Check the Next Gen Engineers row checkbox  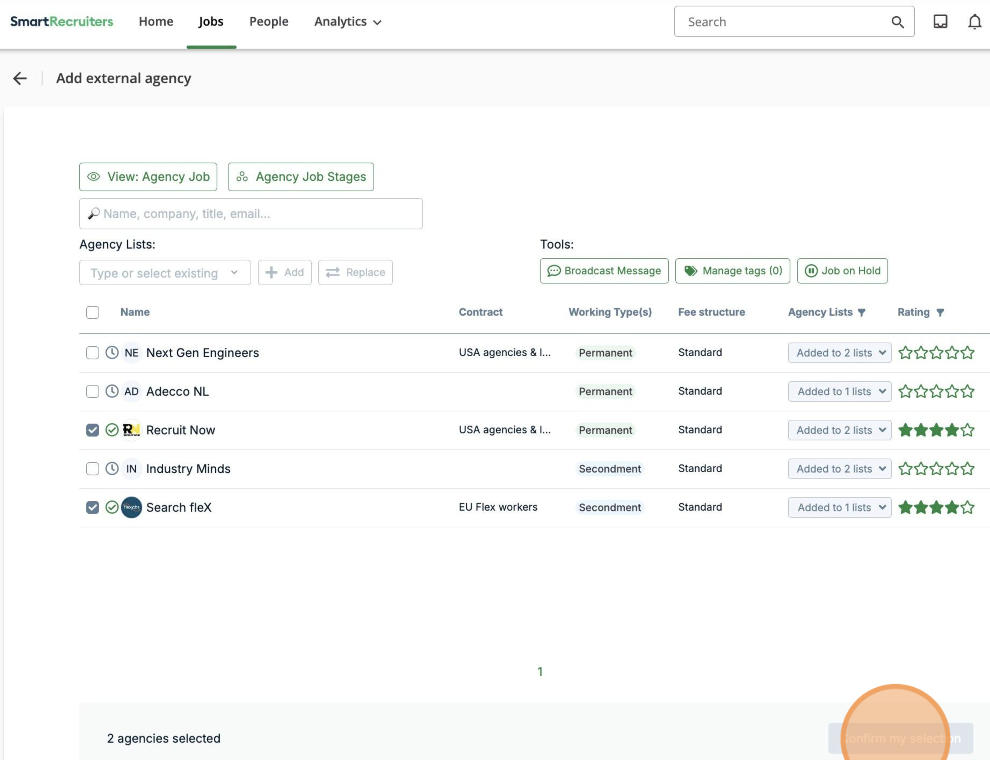pos(92,353)
